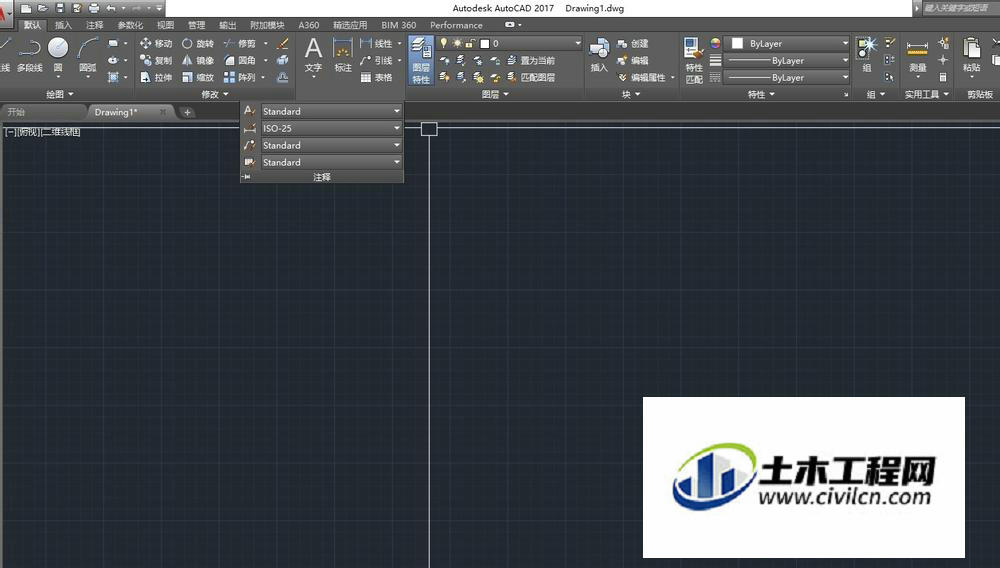Click the Plot/Print icon in quick access toolbar

pyautogui.click(x=94, y=8)
